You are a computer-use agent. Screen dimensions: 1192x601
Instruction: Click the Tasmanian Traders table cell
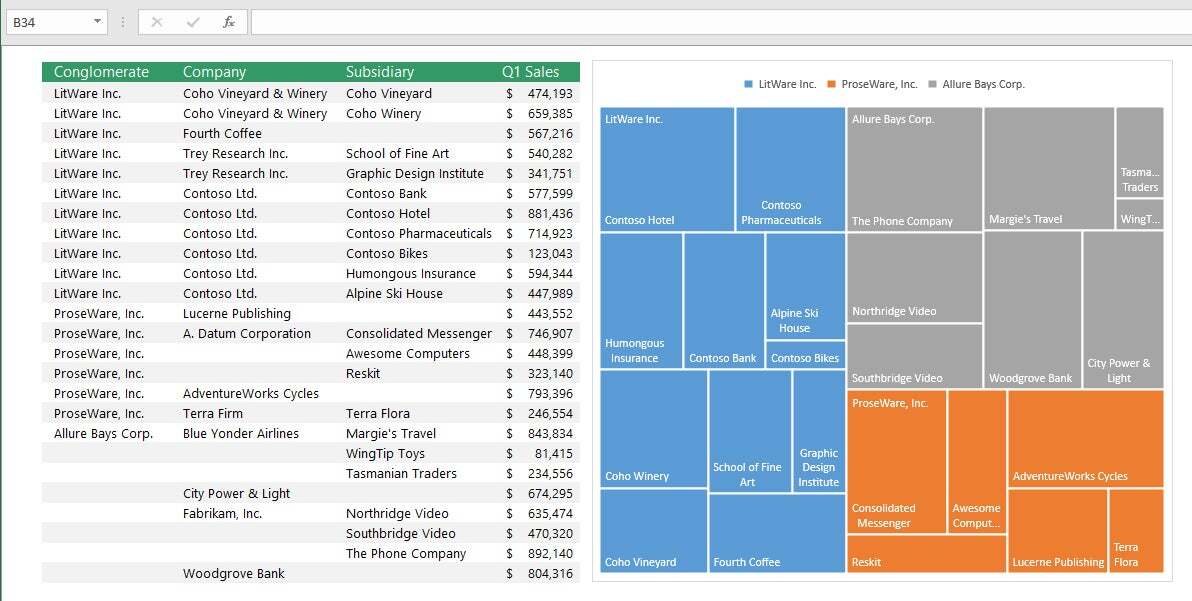click(x=401, y=473)
